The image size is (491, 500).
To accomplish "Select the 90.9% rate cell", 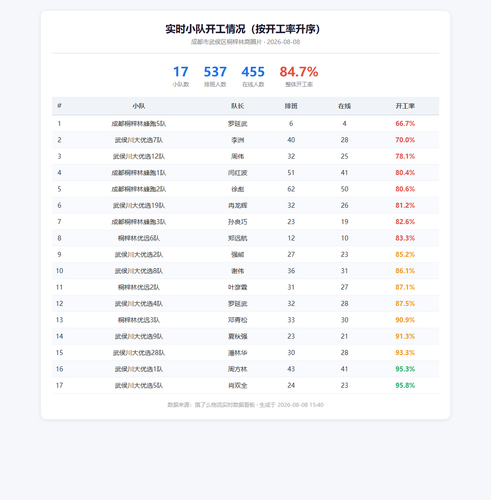I will click(405, 320).
